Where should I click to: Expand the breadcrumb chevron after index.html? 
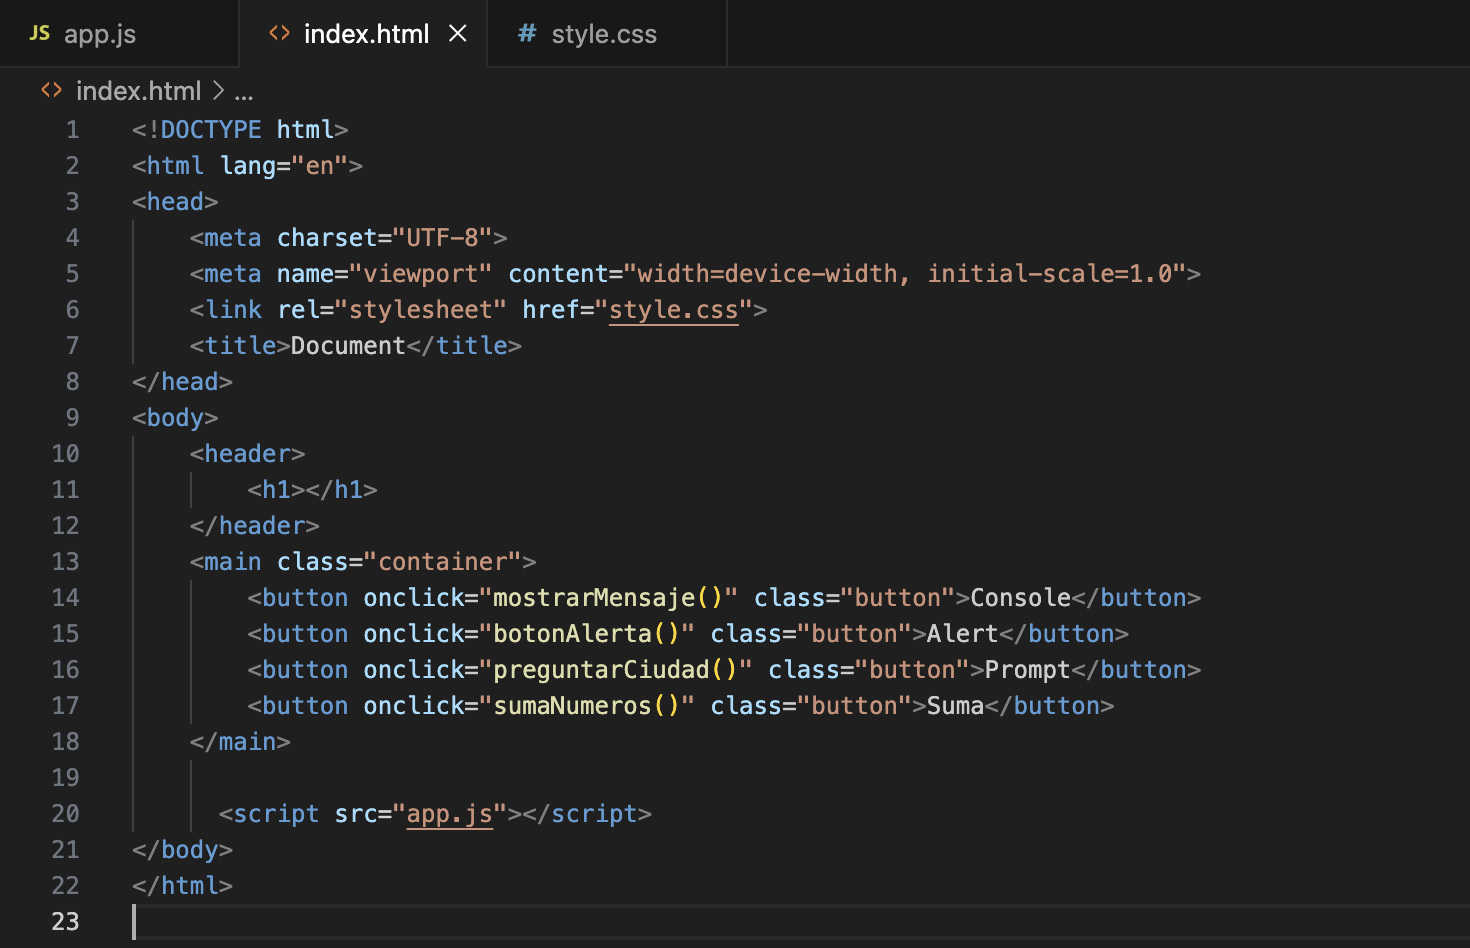click(218, 91)
